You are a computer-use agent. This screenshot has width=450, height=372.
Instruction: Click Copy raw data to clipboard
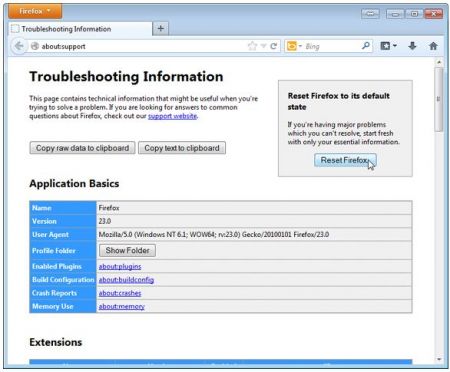[82, 148]
